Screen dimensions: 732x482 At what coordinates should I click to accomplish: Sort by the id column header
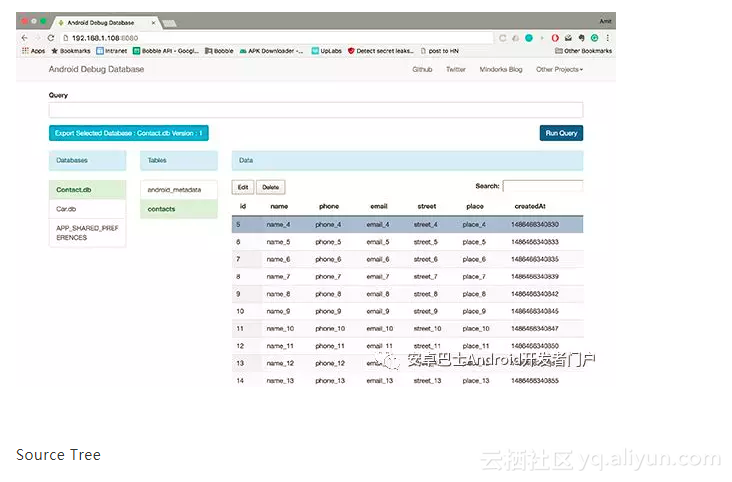tap(243, 206)
